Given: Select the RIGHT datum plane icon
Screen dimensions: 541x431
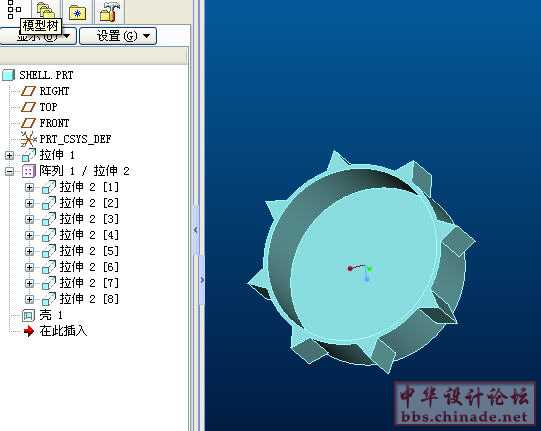Looking at the screenshot, I should click(x=28, y=91).
